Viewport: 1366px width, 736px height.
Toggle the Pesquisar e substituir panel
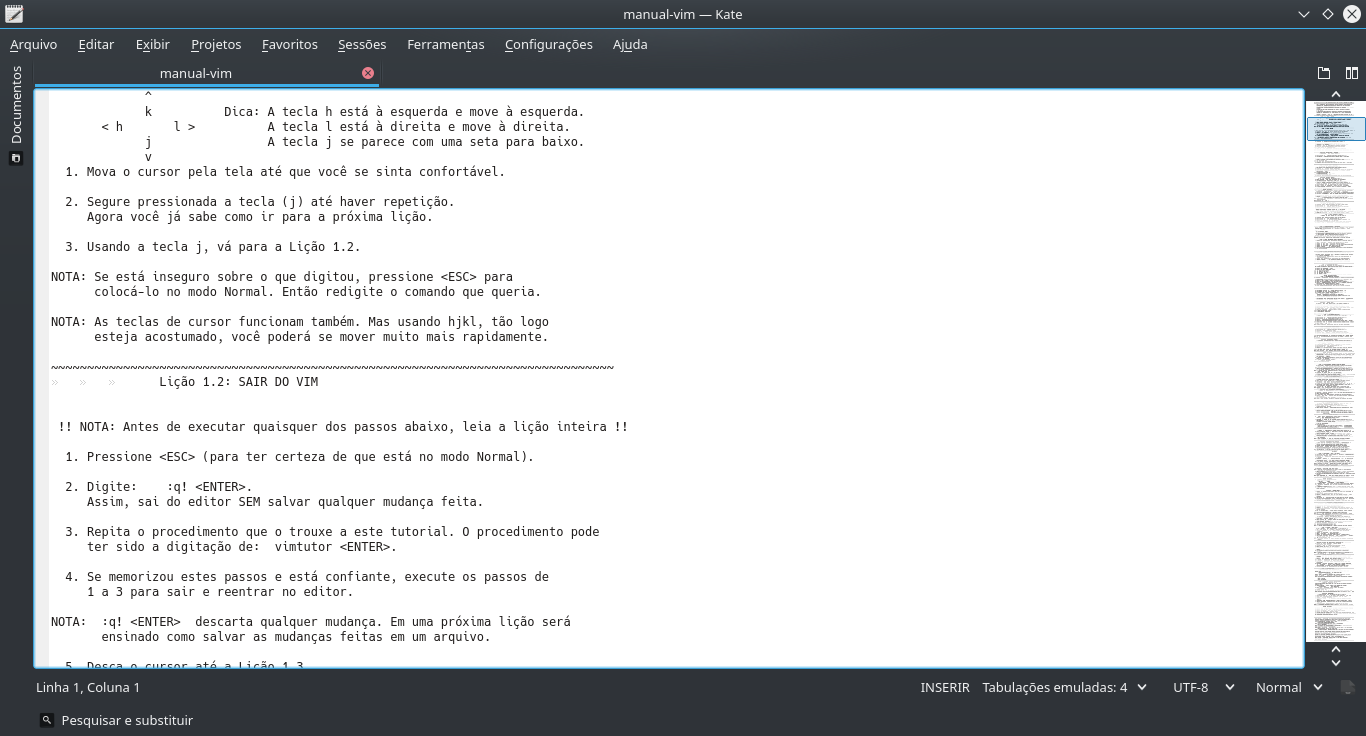117,720
